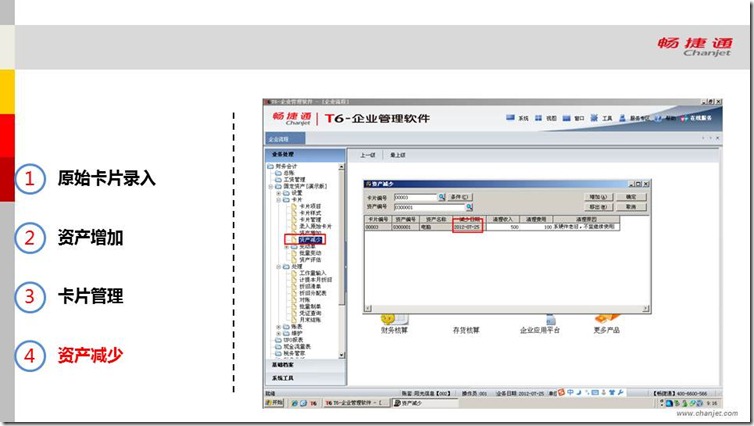Focus the 卡片编号 input field
The width and height of the screenshot is (754, 426).
tap(415, 197)
